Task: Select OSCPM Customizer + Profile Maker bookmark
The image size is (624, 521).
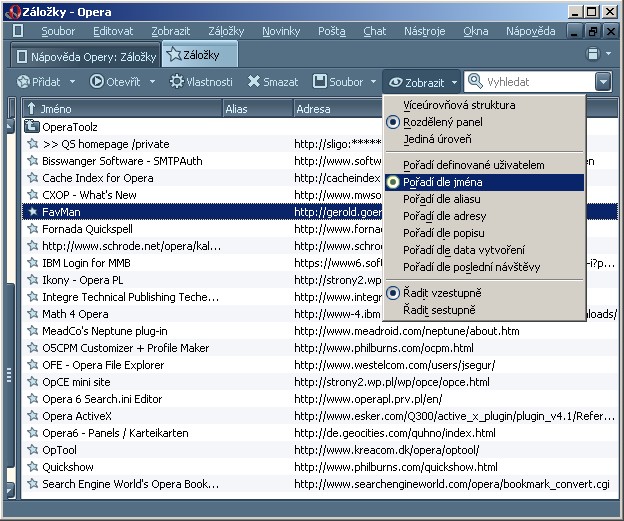Action: click(320, 348)
